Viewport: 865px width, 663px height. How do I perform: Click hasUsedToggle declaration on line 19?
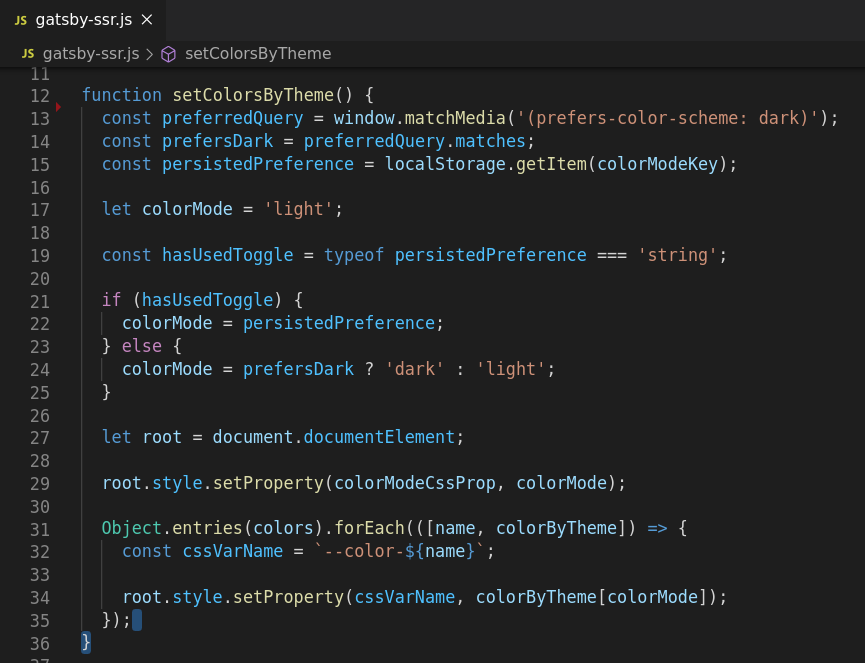click(228, 255)
